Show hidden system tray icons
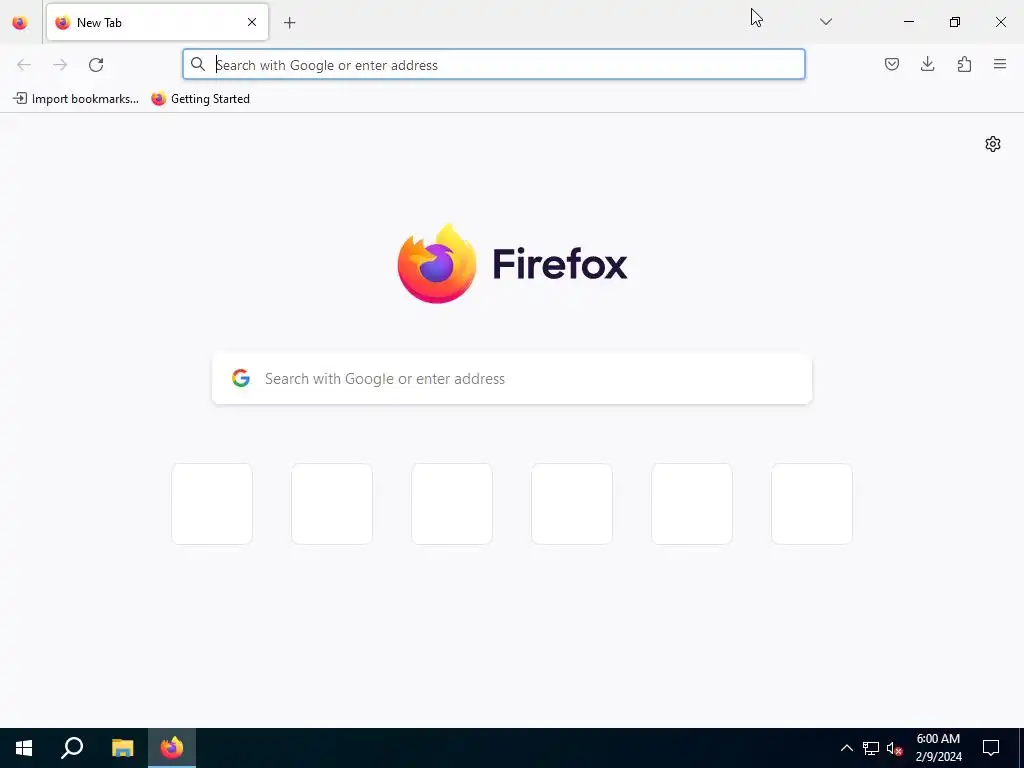1024x768 pixels. pos(846,748)
